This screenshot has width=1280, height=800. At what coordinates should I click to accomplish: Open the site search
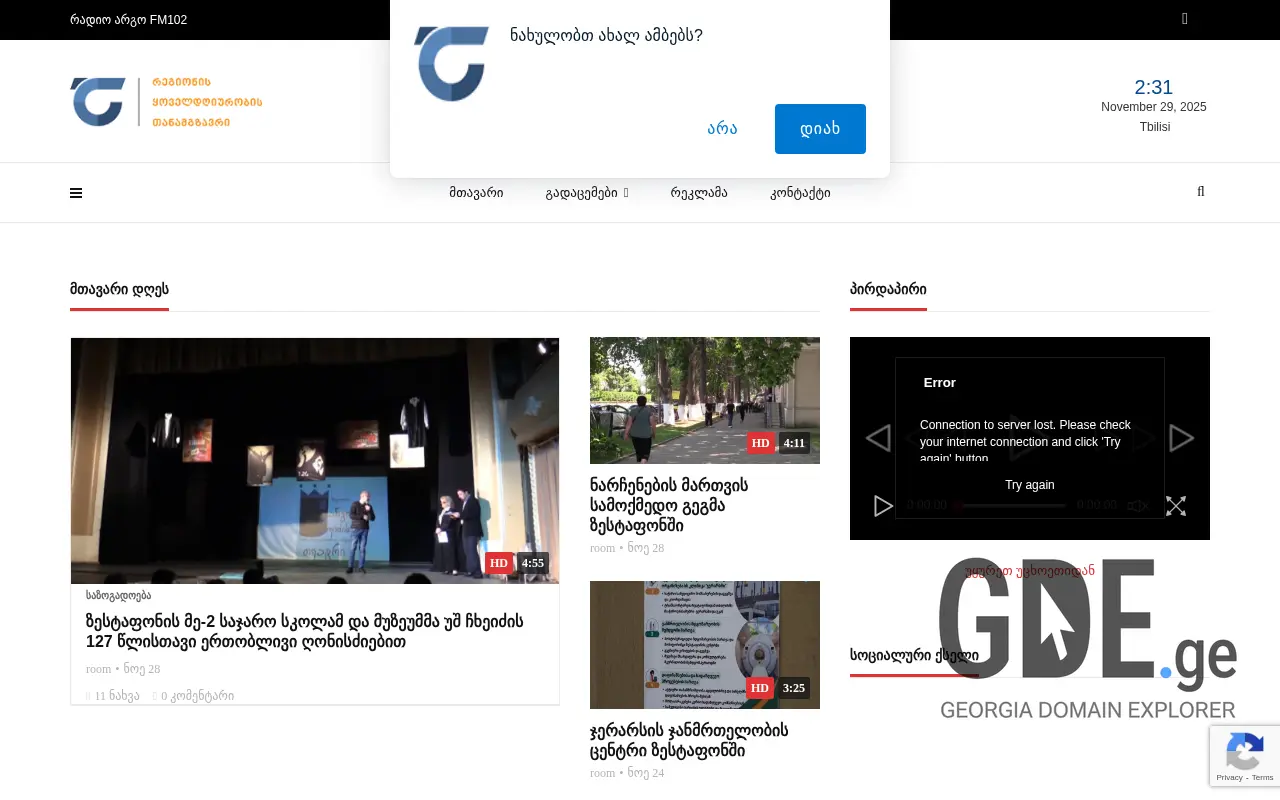click(x=1200, y=191)
